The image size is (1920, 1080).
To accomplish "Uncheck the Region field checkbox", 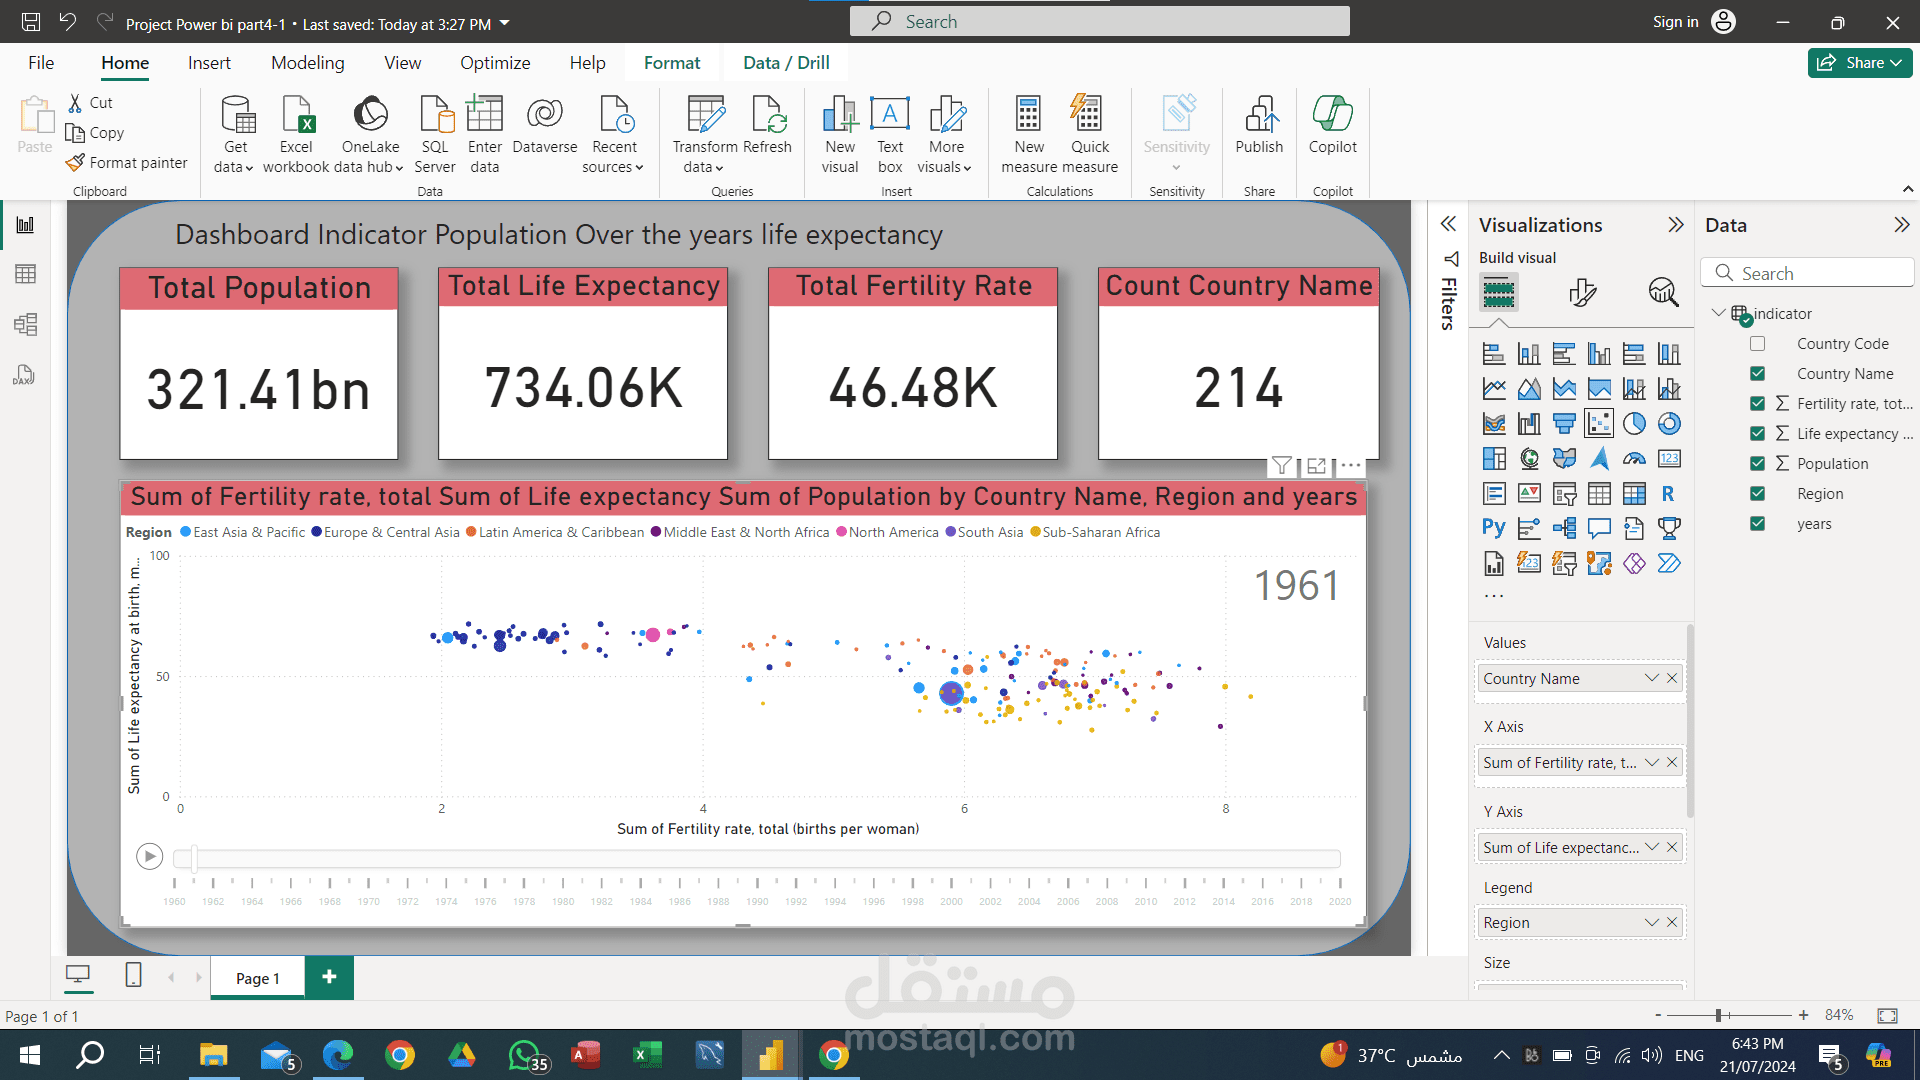I will tap(1757, 494).
